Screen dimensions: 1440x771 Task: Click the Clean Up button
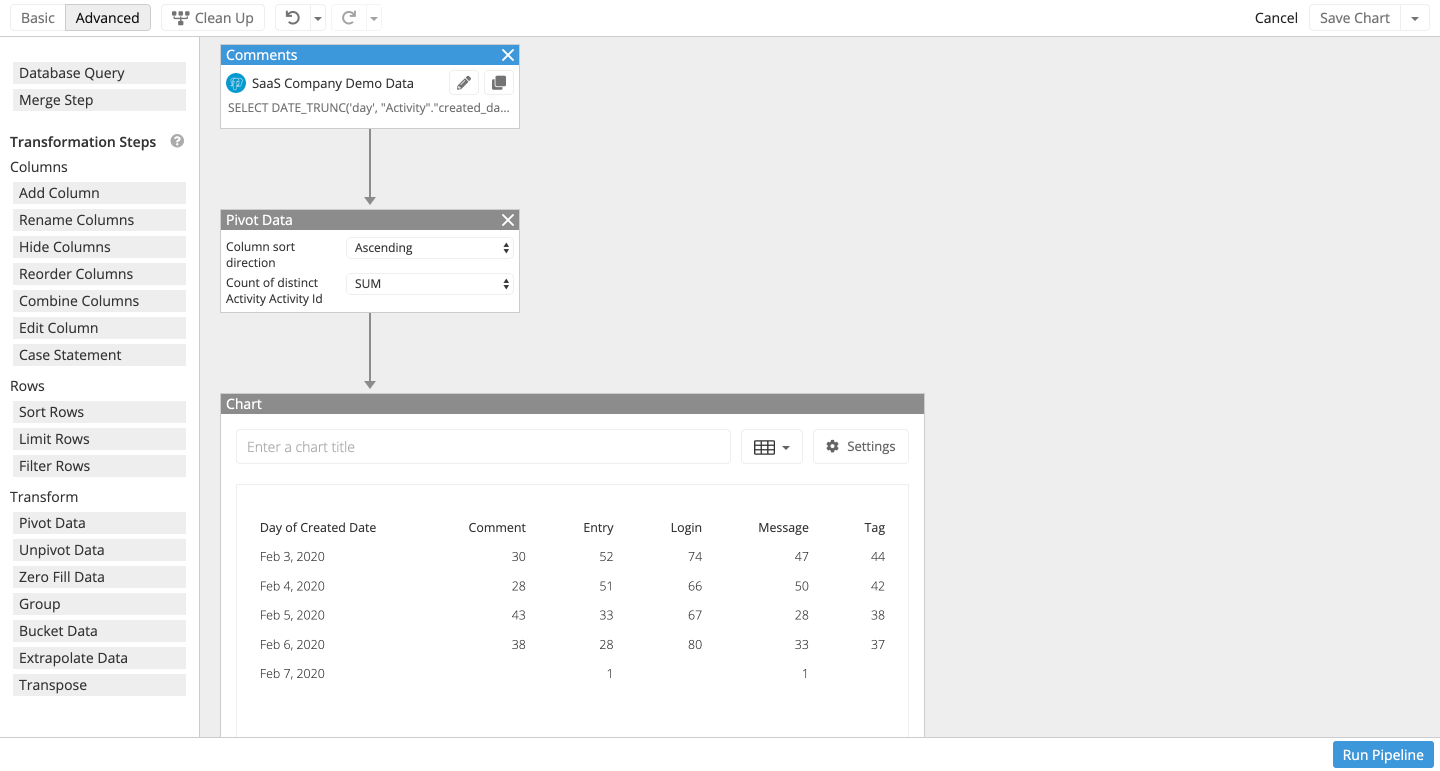click(x=212, y=18)
